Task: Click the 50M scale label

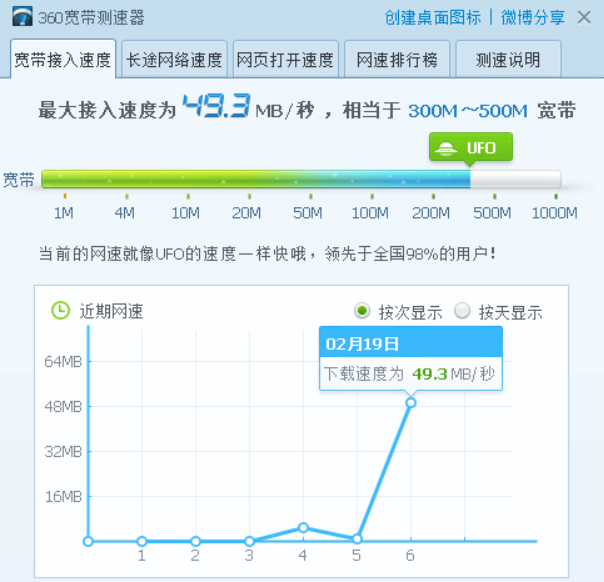Action: (x=308, y=213)
